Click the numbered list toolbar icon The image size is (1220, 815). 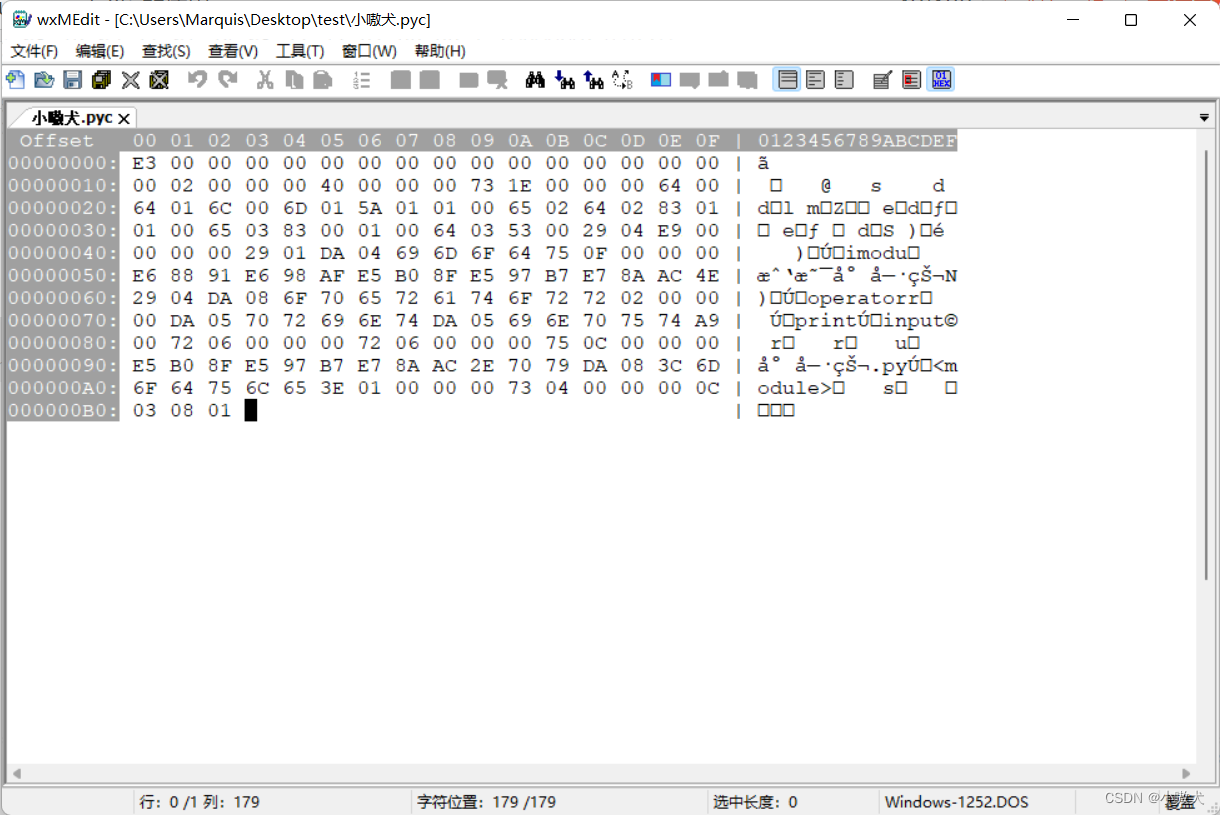point(362,80)
